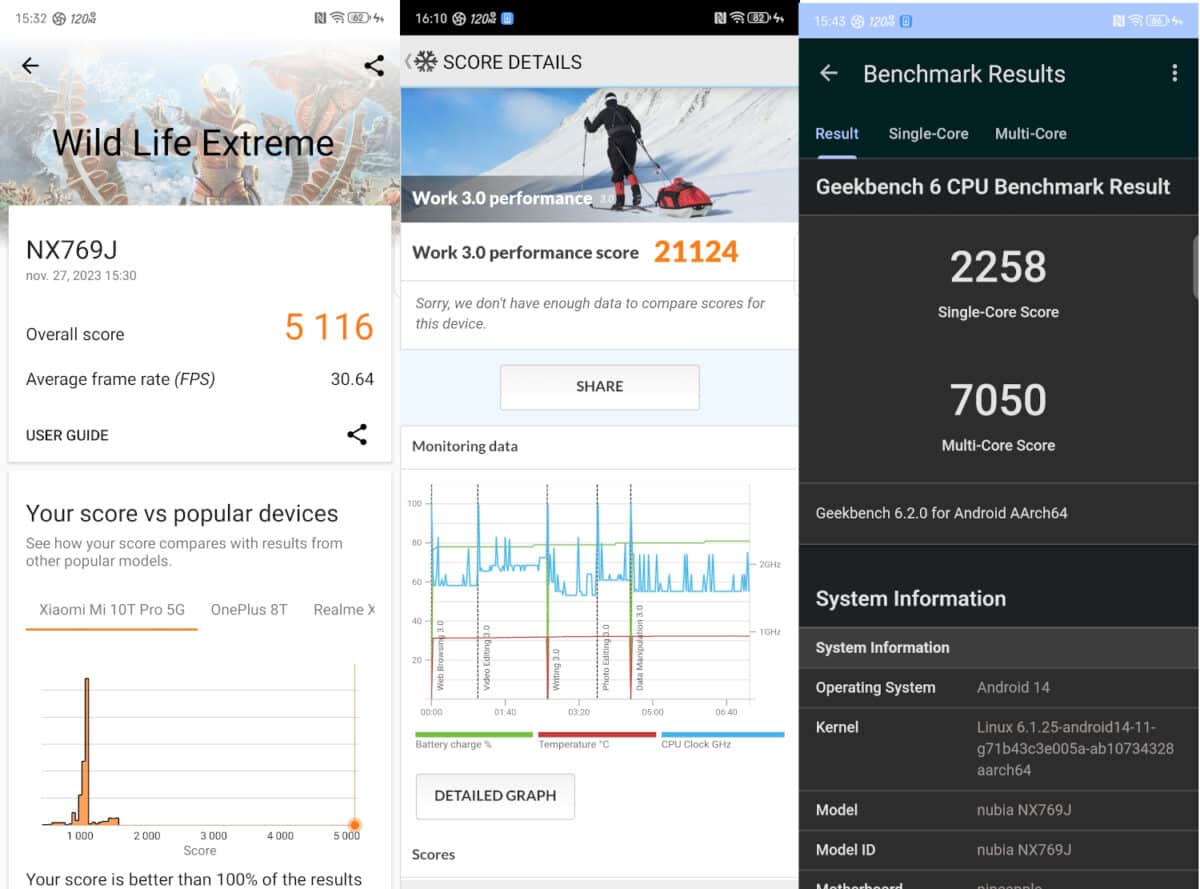
Task: Click the Android 14 operating system value
Action: coord(1013,687)
